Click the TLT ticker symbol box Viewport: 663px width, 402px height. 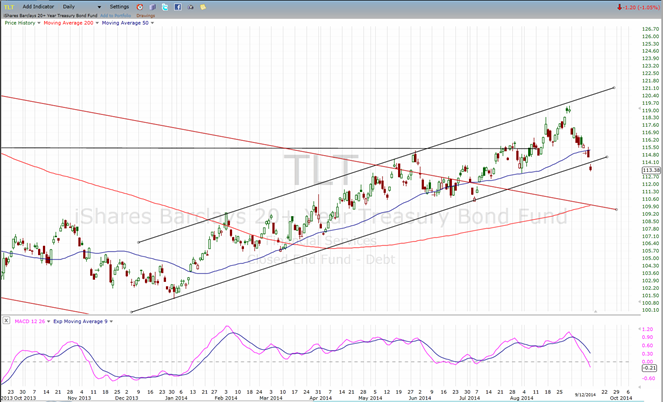tap(9, 7)
